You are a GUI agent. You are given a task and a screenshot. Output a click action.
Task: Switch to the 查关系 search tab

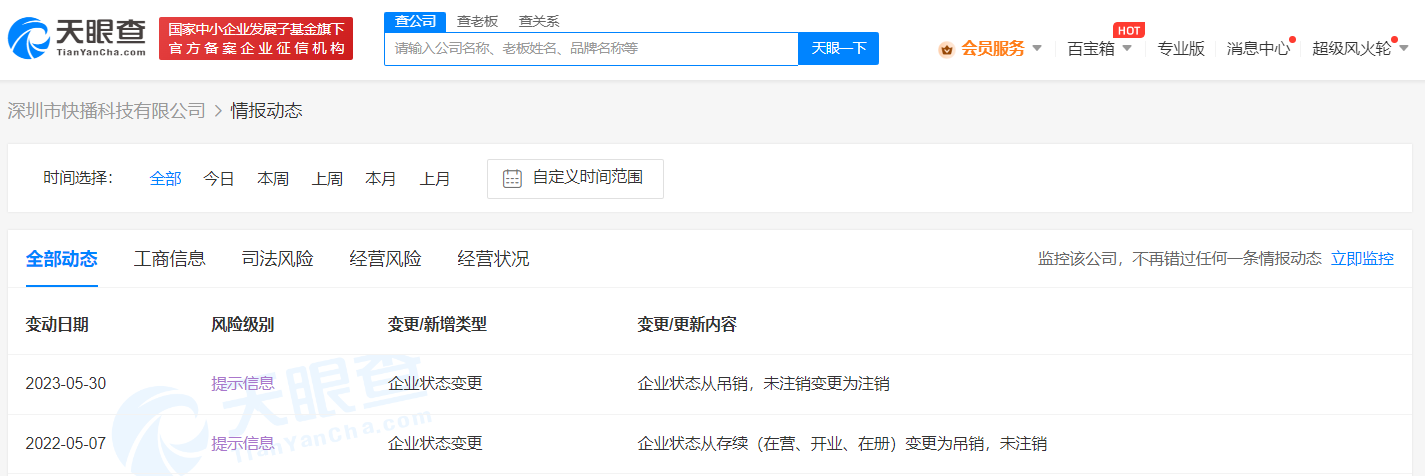[539, 21]
